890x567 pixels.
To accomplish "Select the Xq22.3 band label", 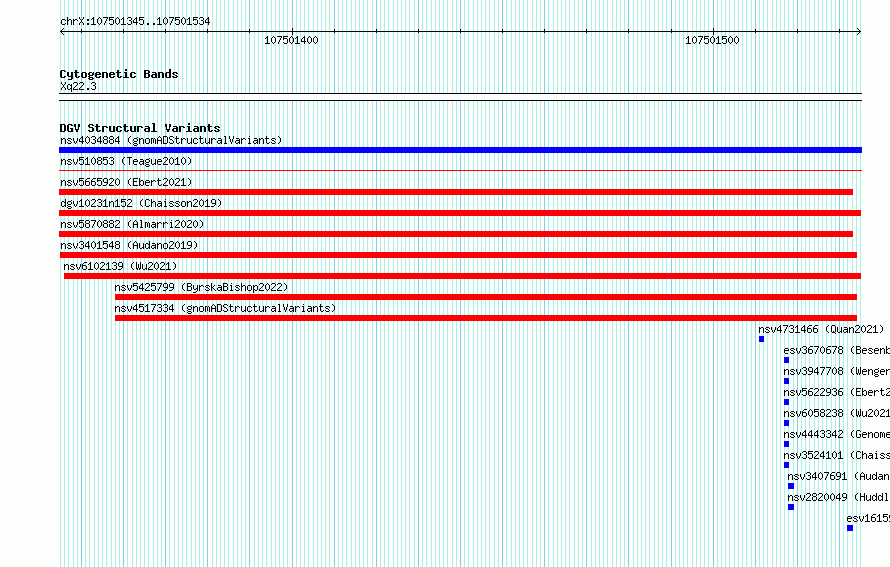I will pos(78,86).
